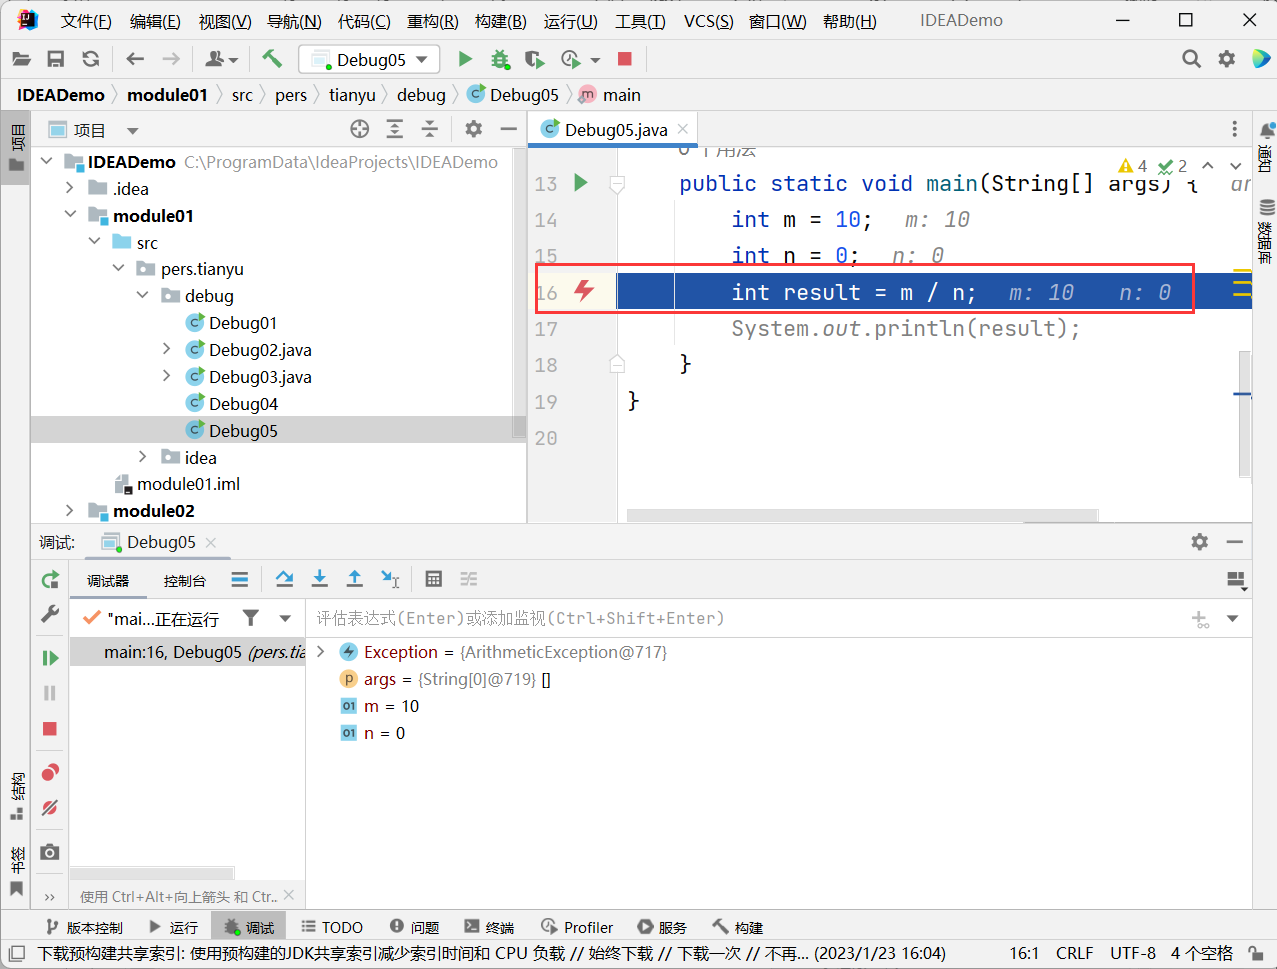Toggle the thread filter funnel icon

tap(251, 618)
